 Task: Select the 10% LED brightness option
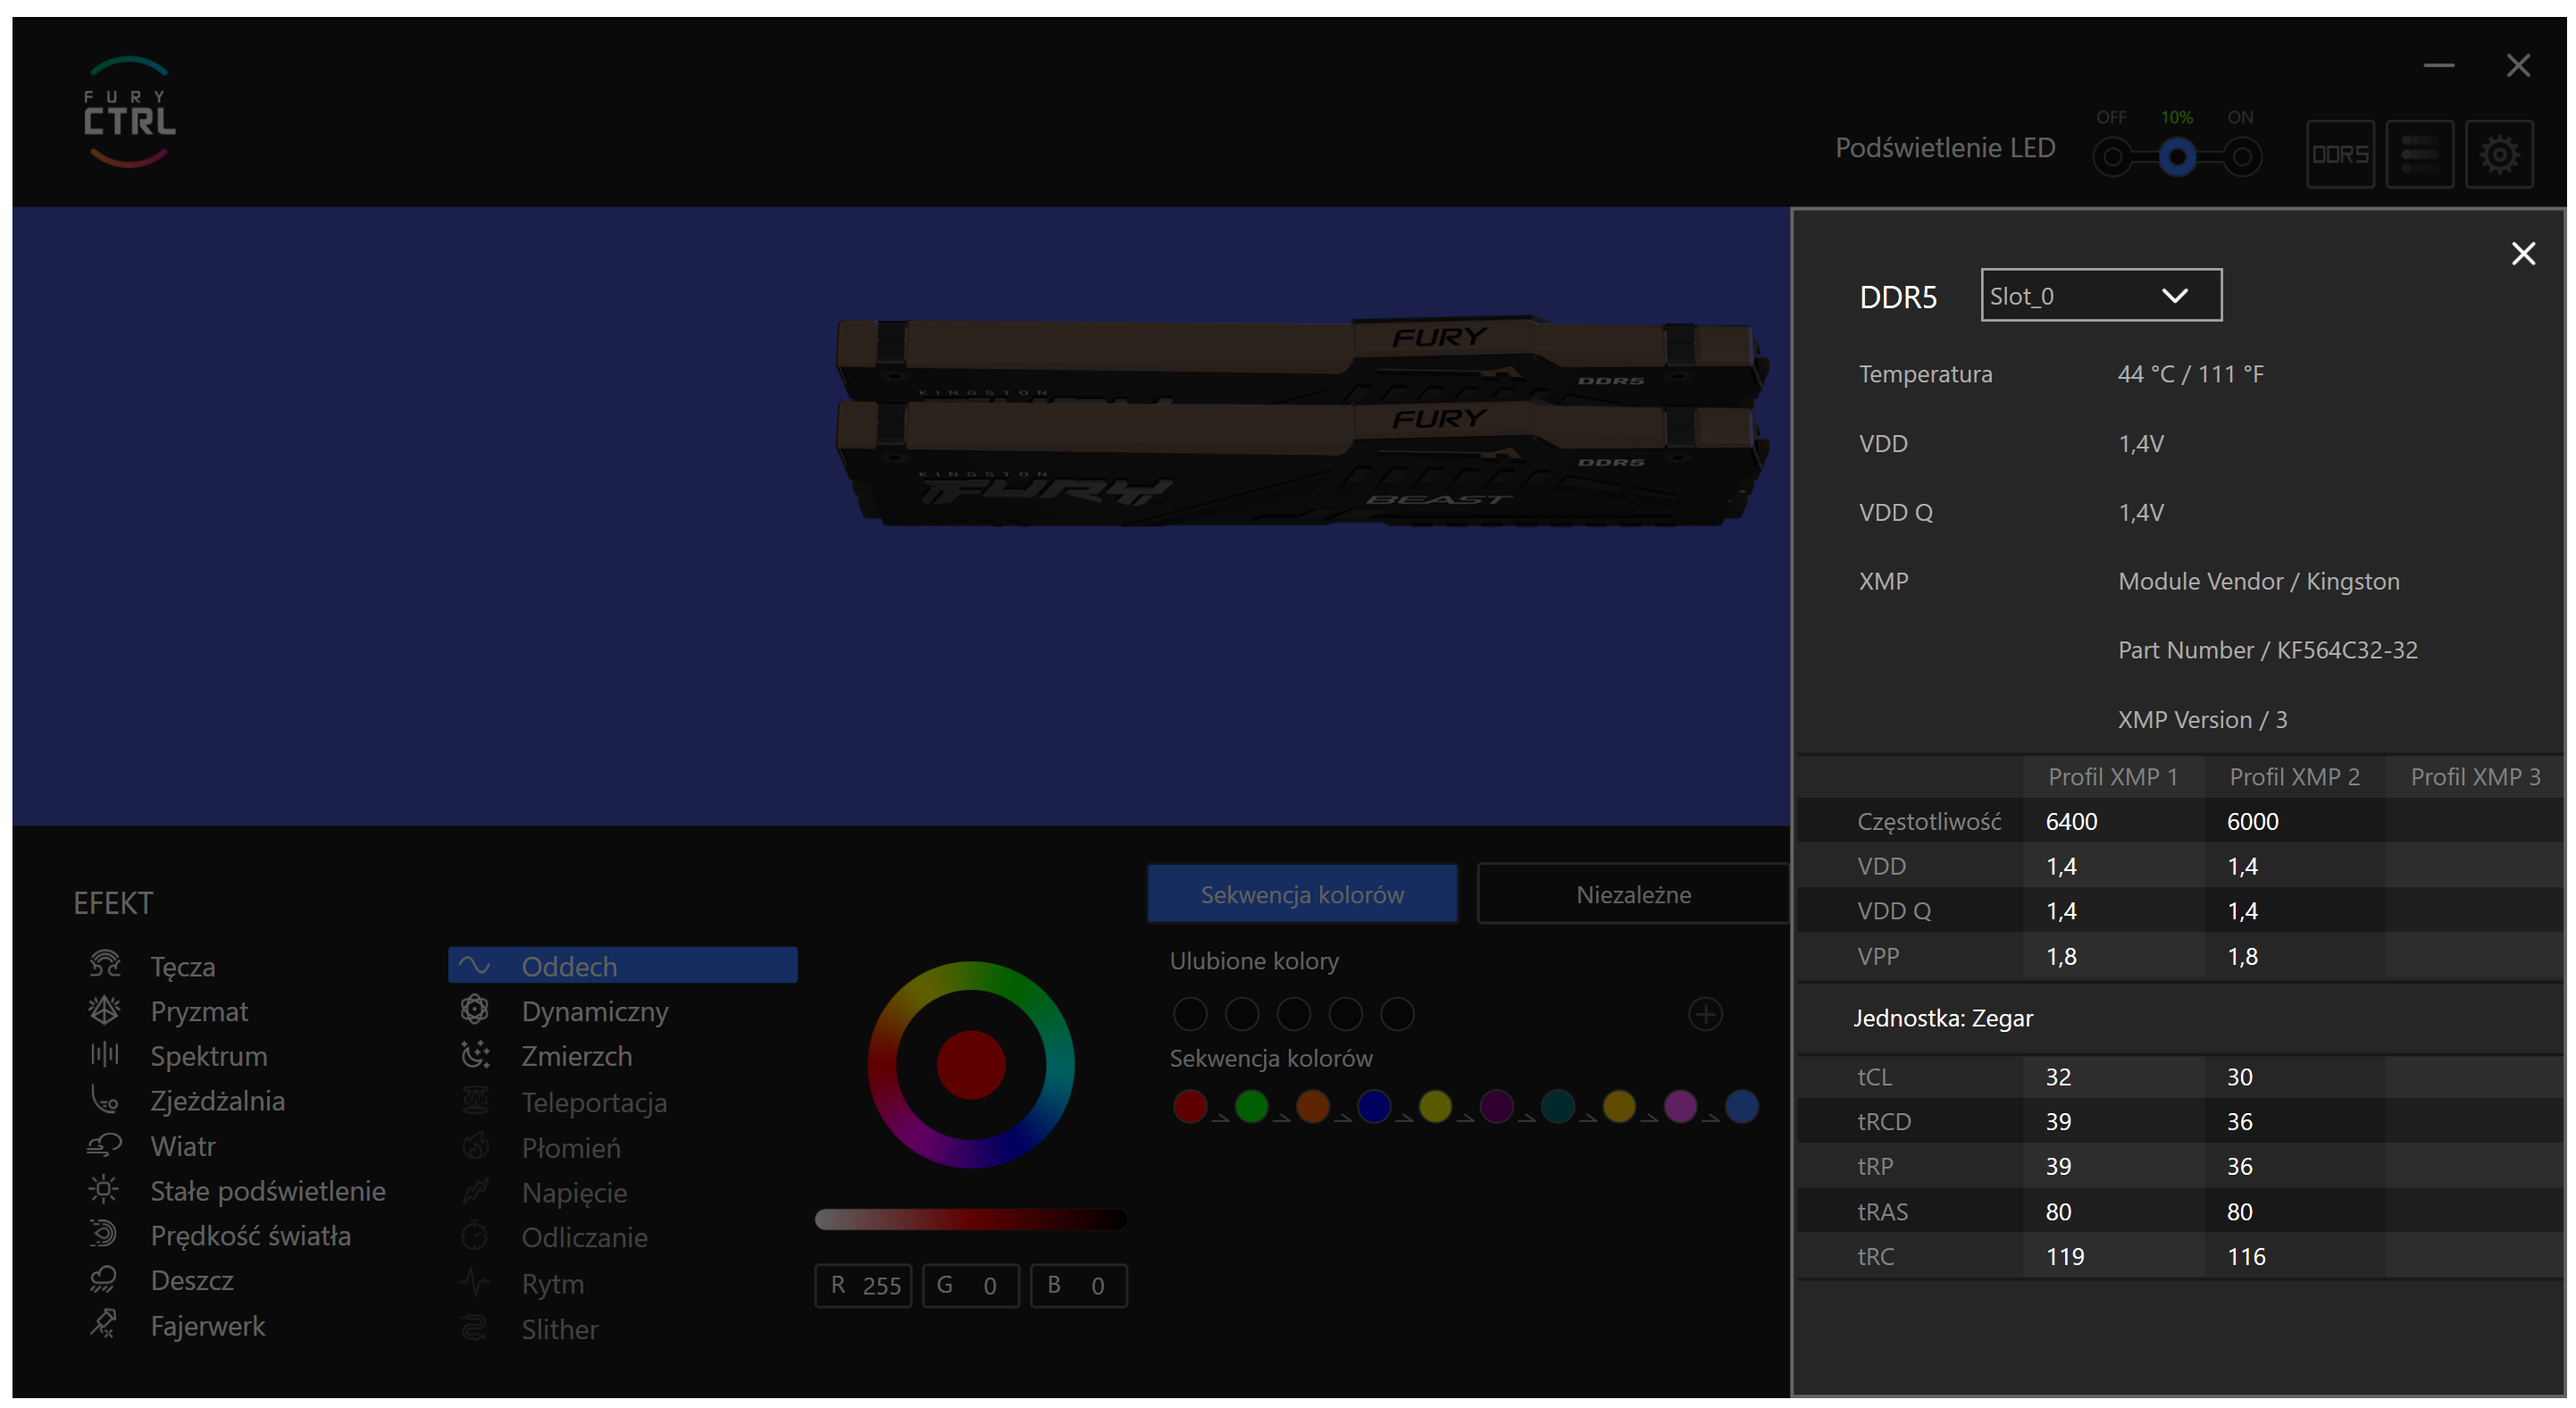point(2176,157)
